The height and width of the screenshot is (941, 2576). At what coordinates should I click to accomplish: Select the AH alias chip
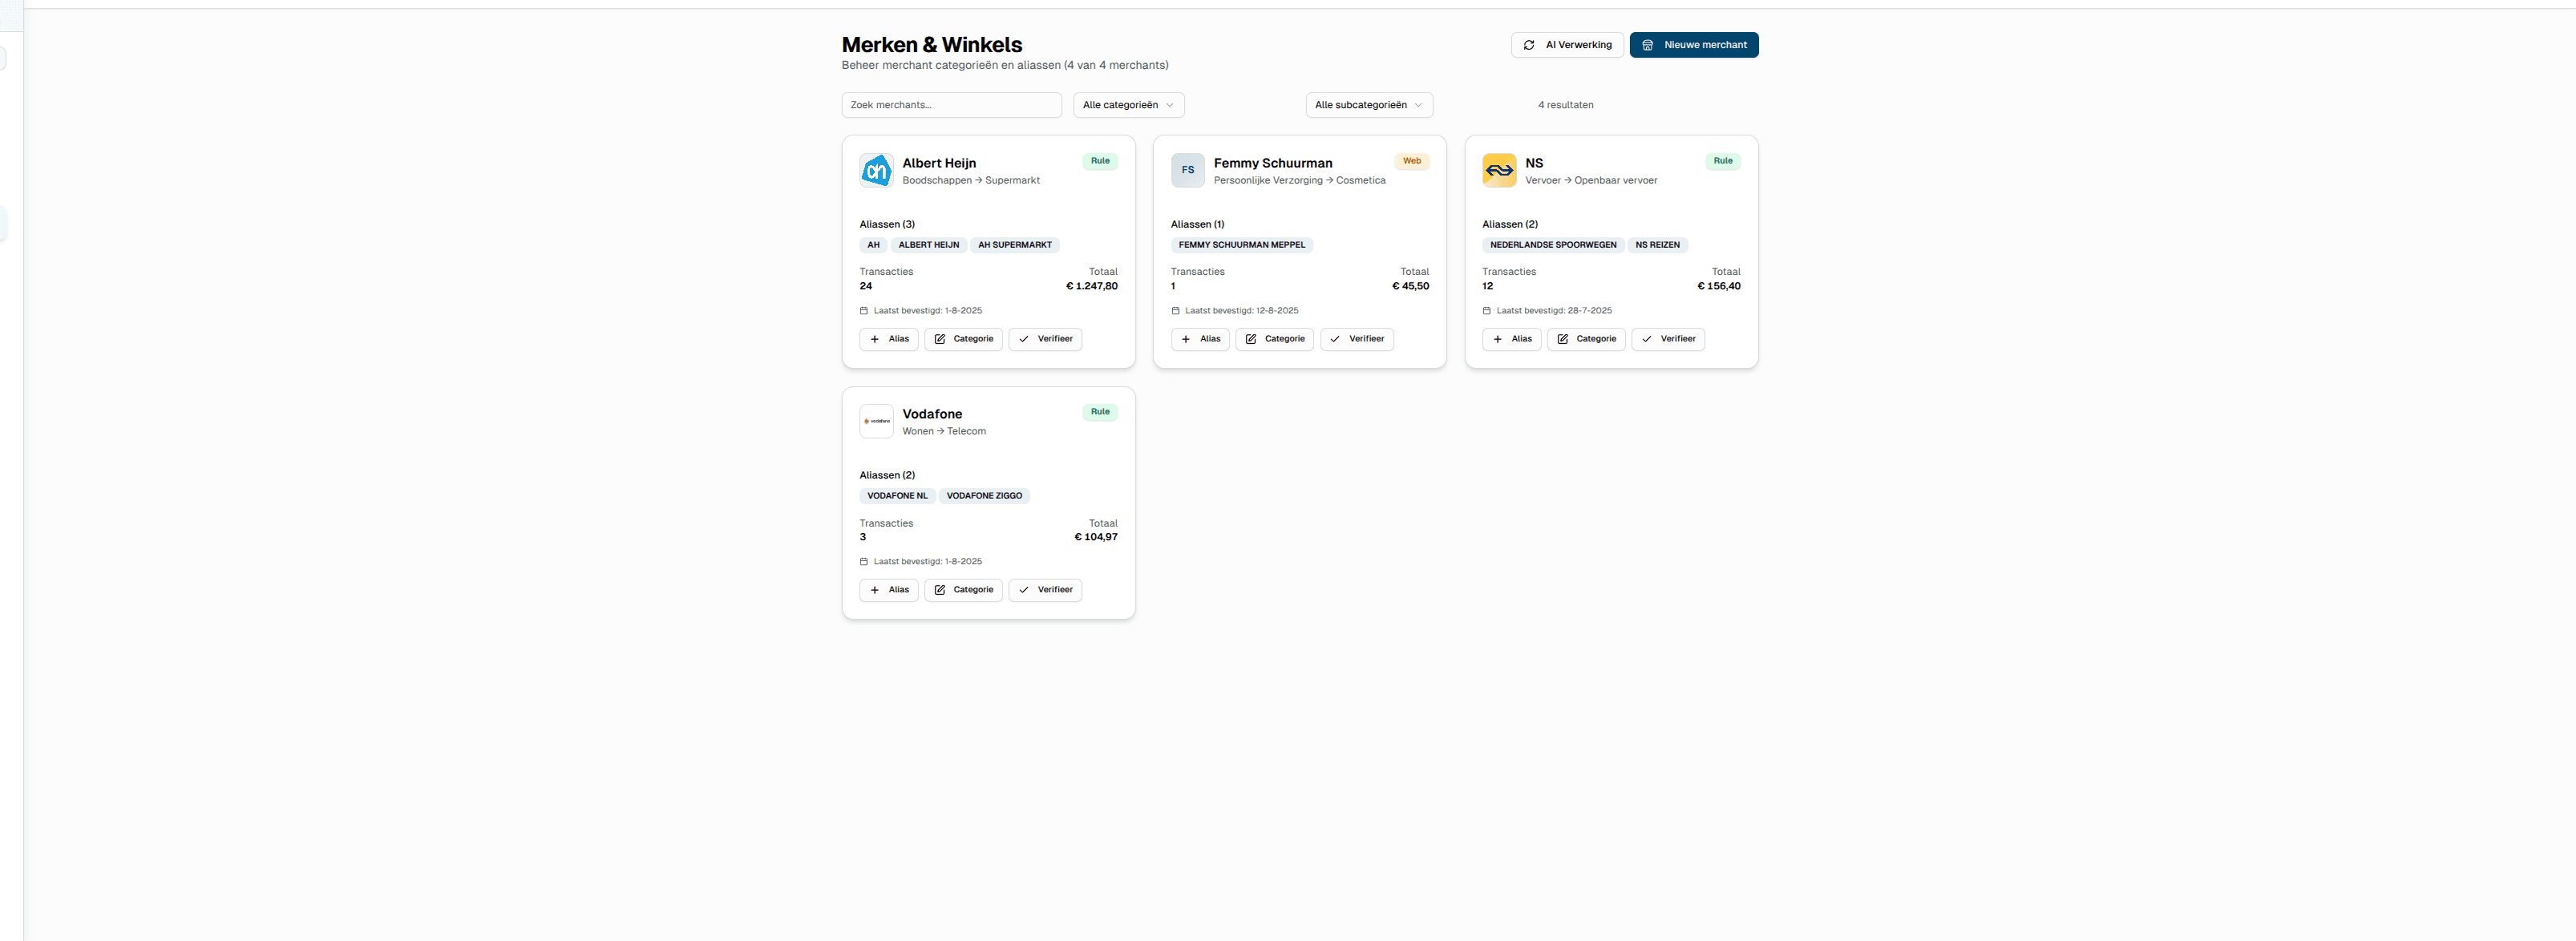coord(873,245)
